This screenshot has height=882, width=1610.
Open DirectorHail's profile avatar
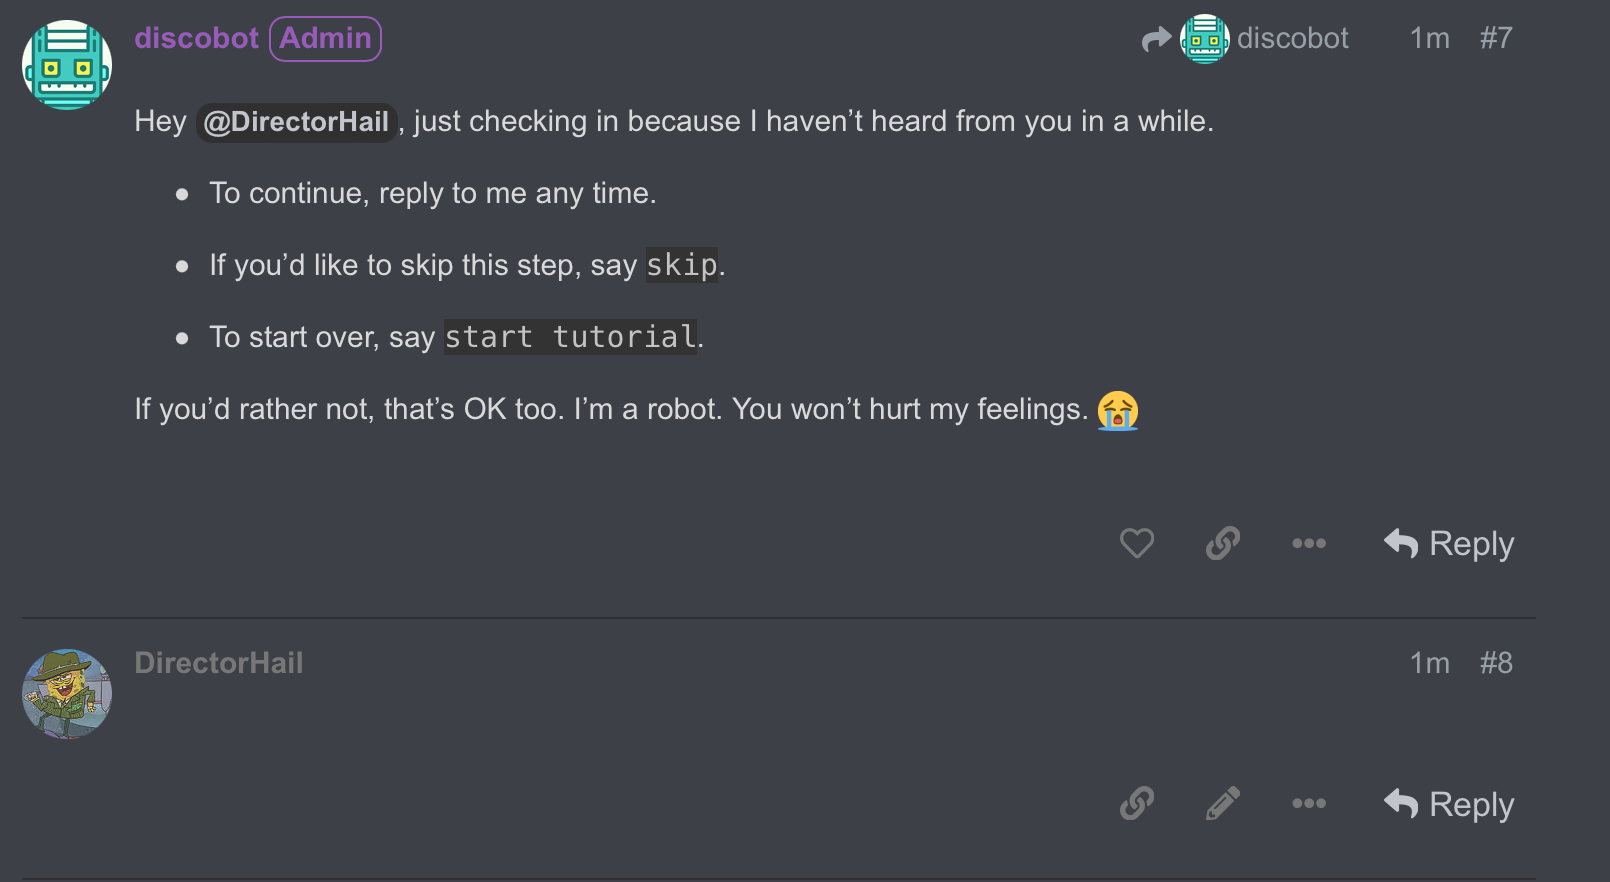67,694
